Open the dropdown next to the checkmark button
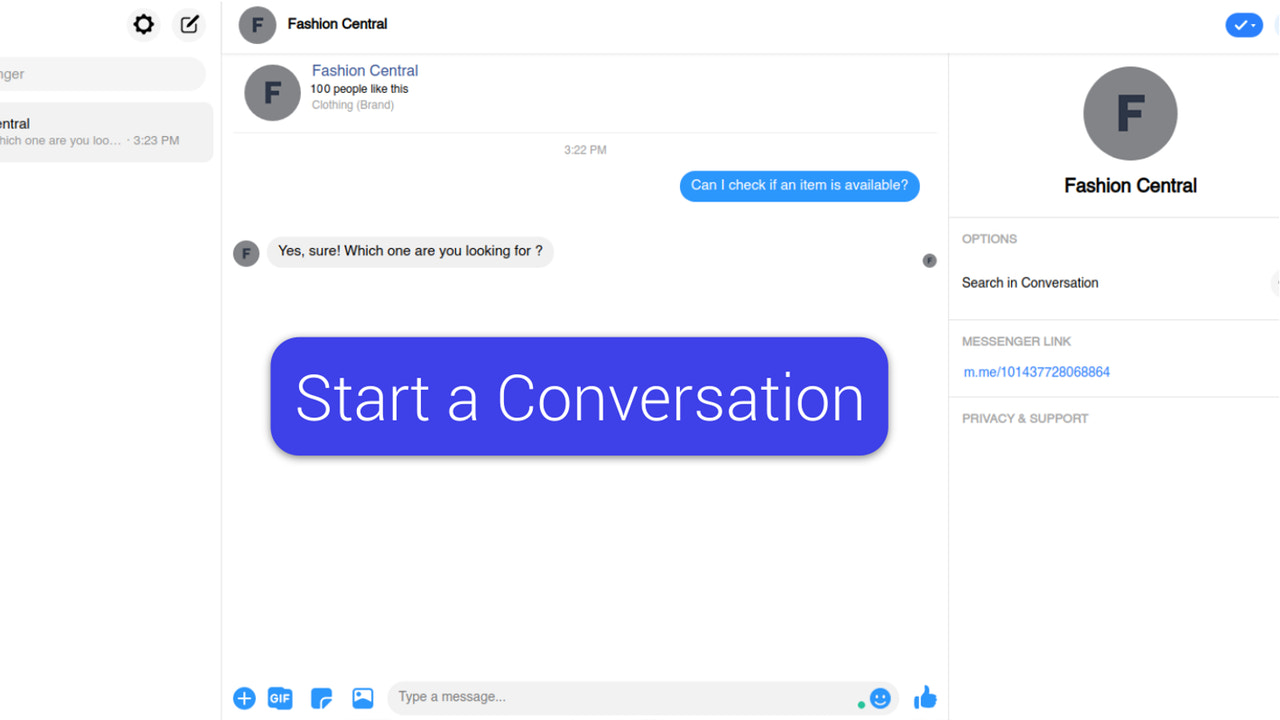The height and width of the screenshot is (720, 1280). [1254, 25]
